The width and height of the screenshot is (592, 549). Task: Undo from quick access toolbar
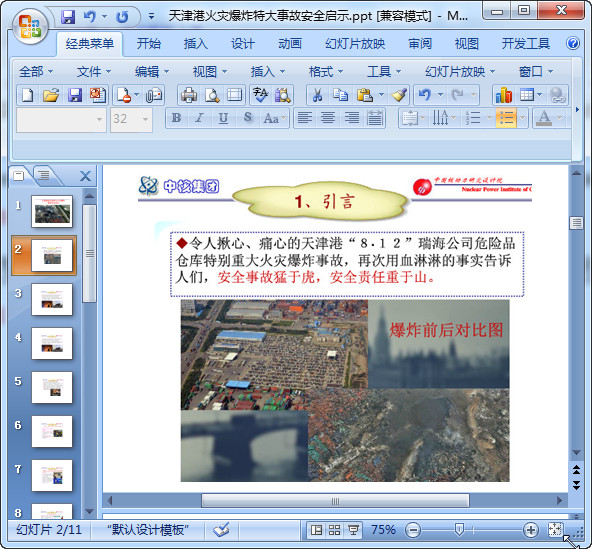(x=90, y=17)
